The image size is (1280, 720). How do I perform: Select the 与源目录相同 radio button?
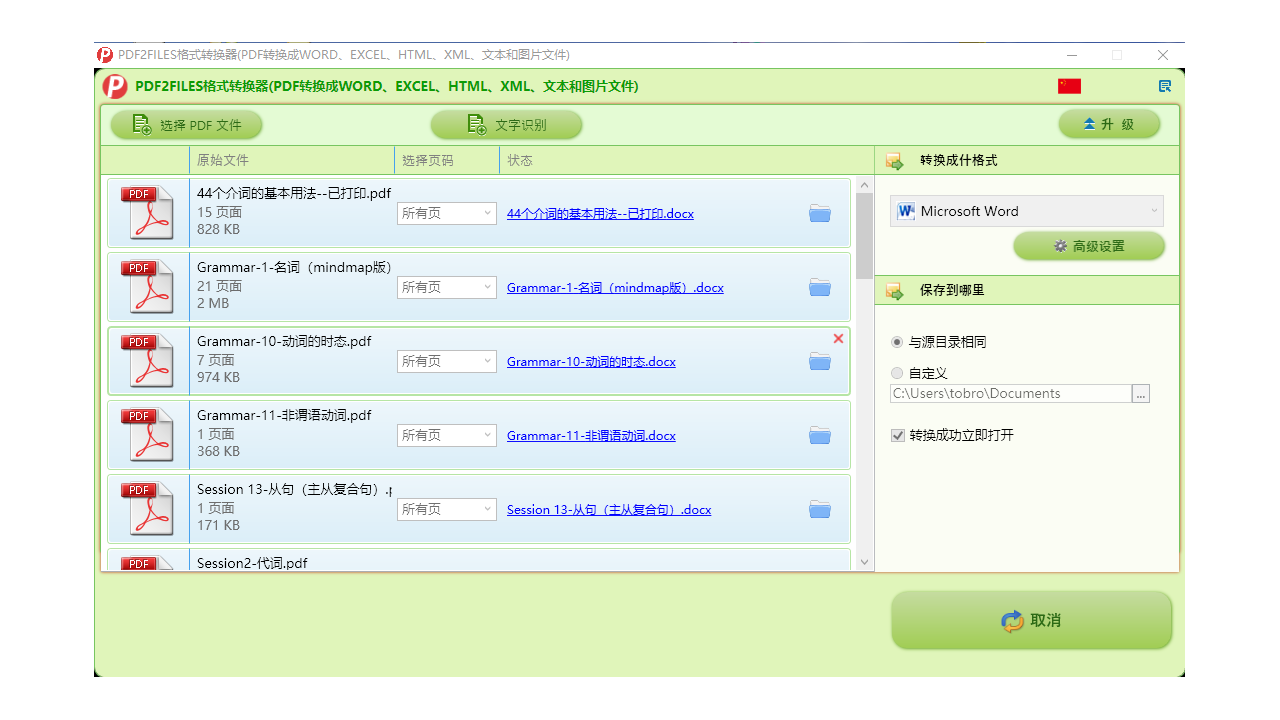(896, 341)
